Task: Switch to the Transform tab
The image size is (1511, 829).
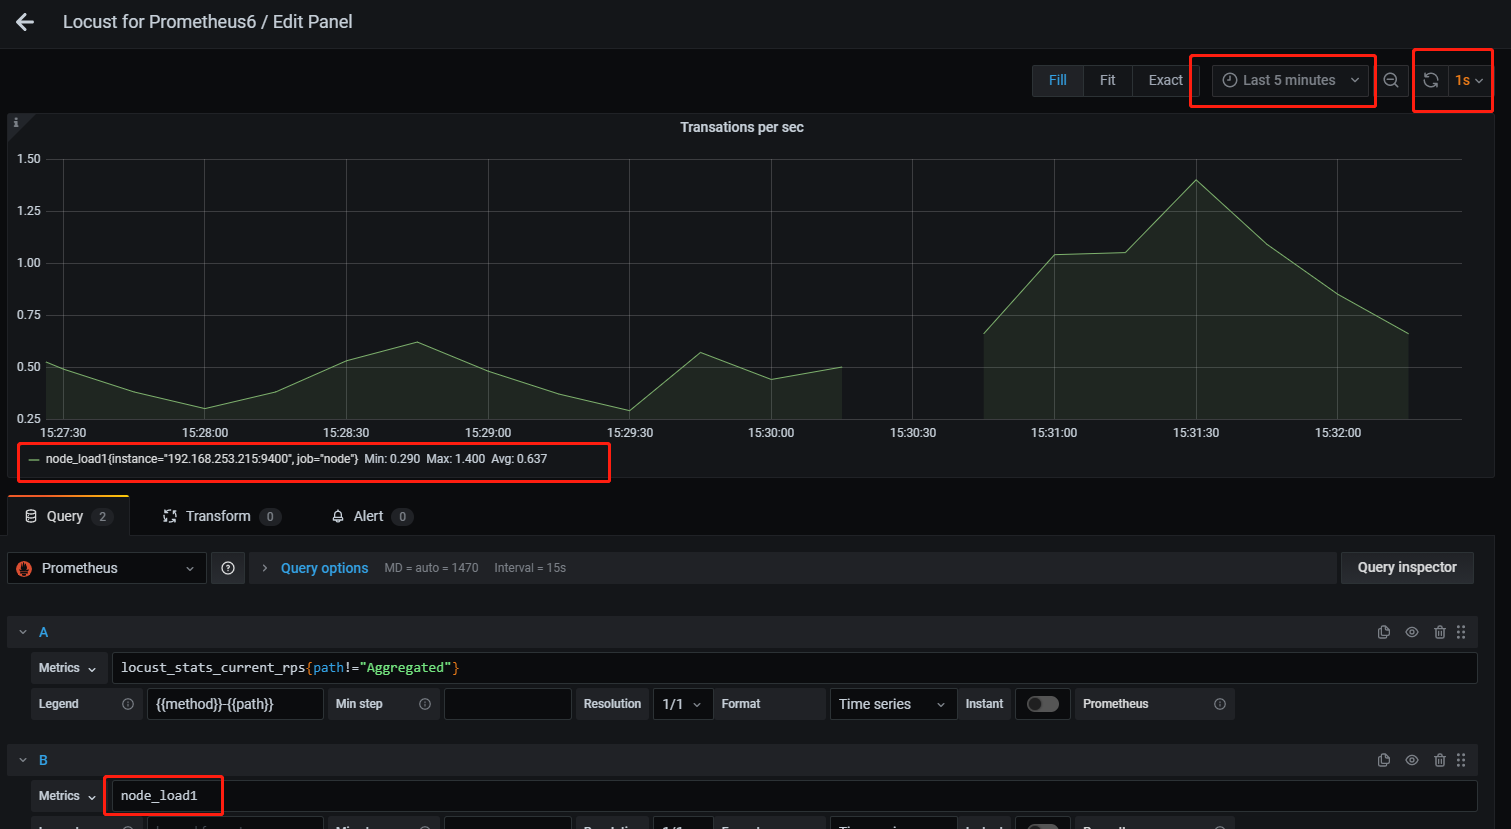Action: point(219,515)
